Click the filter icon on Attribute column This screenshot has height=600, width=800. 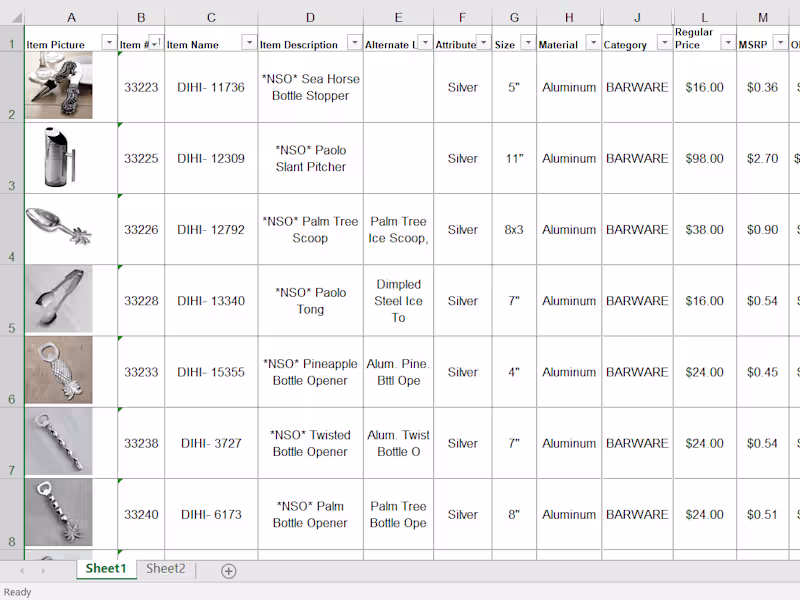[x=483, y=43]
